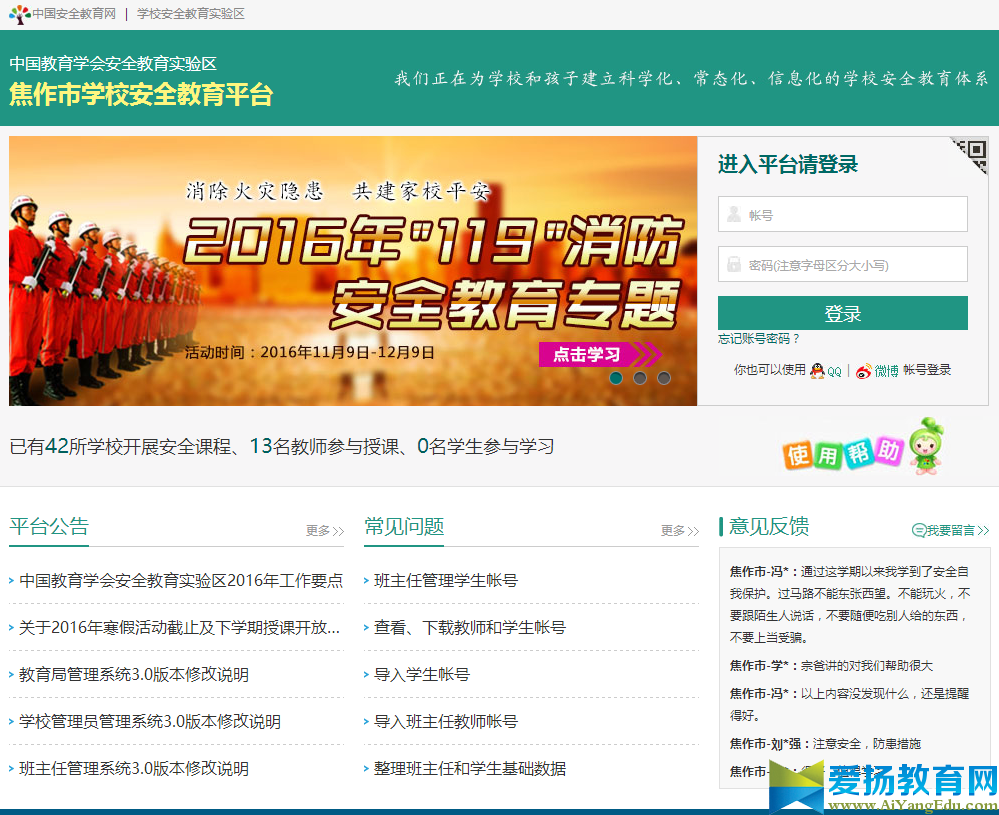The image size is (999, 815).
Task: Click the lock icon in password field
Action: [734, 264]
